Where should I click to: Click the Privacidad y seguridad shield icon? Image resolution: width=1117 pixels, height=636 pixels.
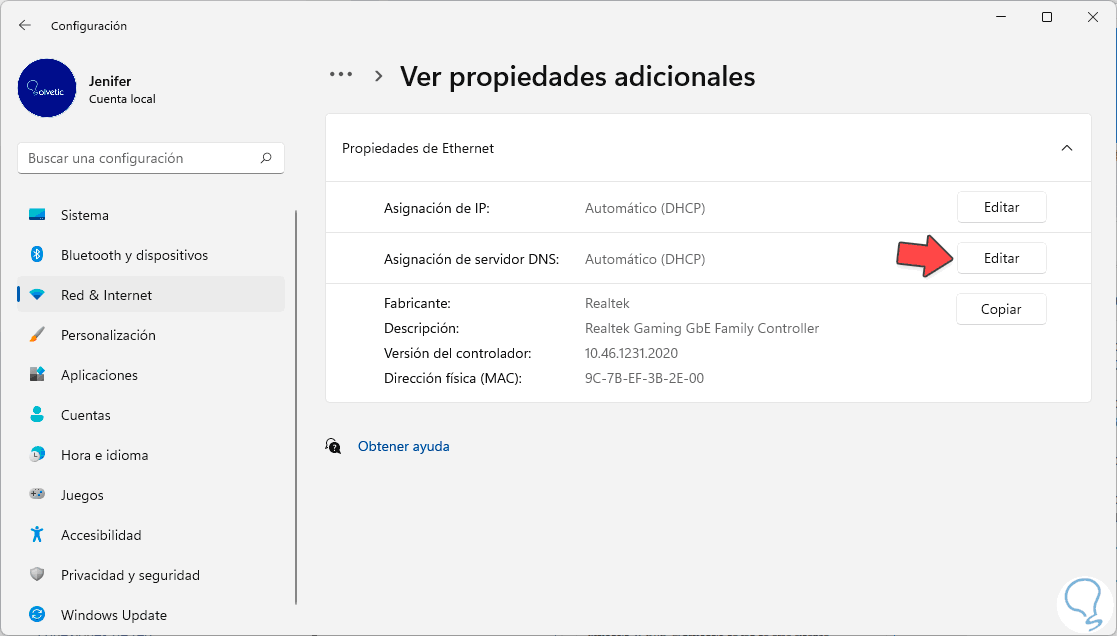[x=37, y=575]
